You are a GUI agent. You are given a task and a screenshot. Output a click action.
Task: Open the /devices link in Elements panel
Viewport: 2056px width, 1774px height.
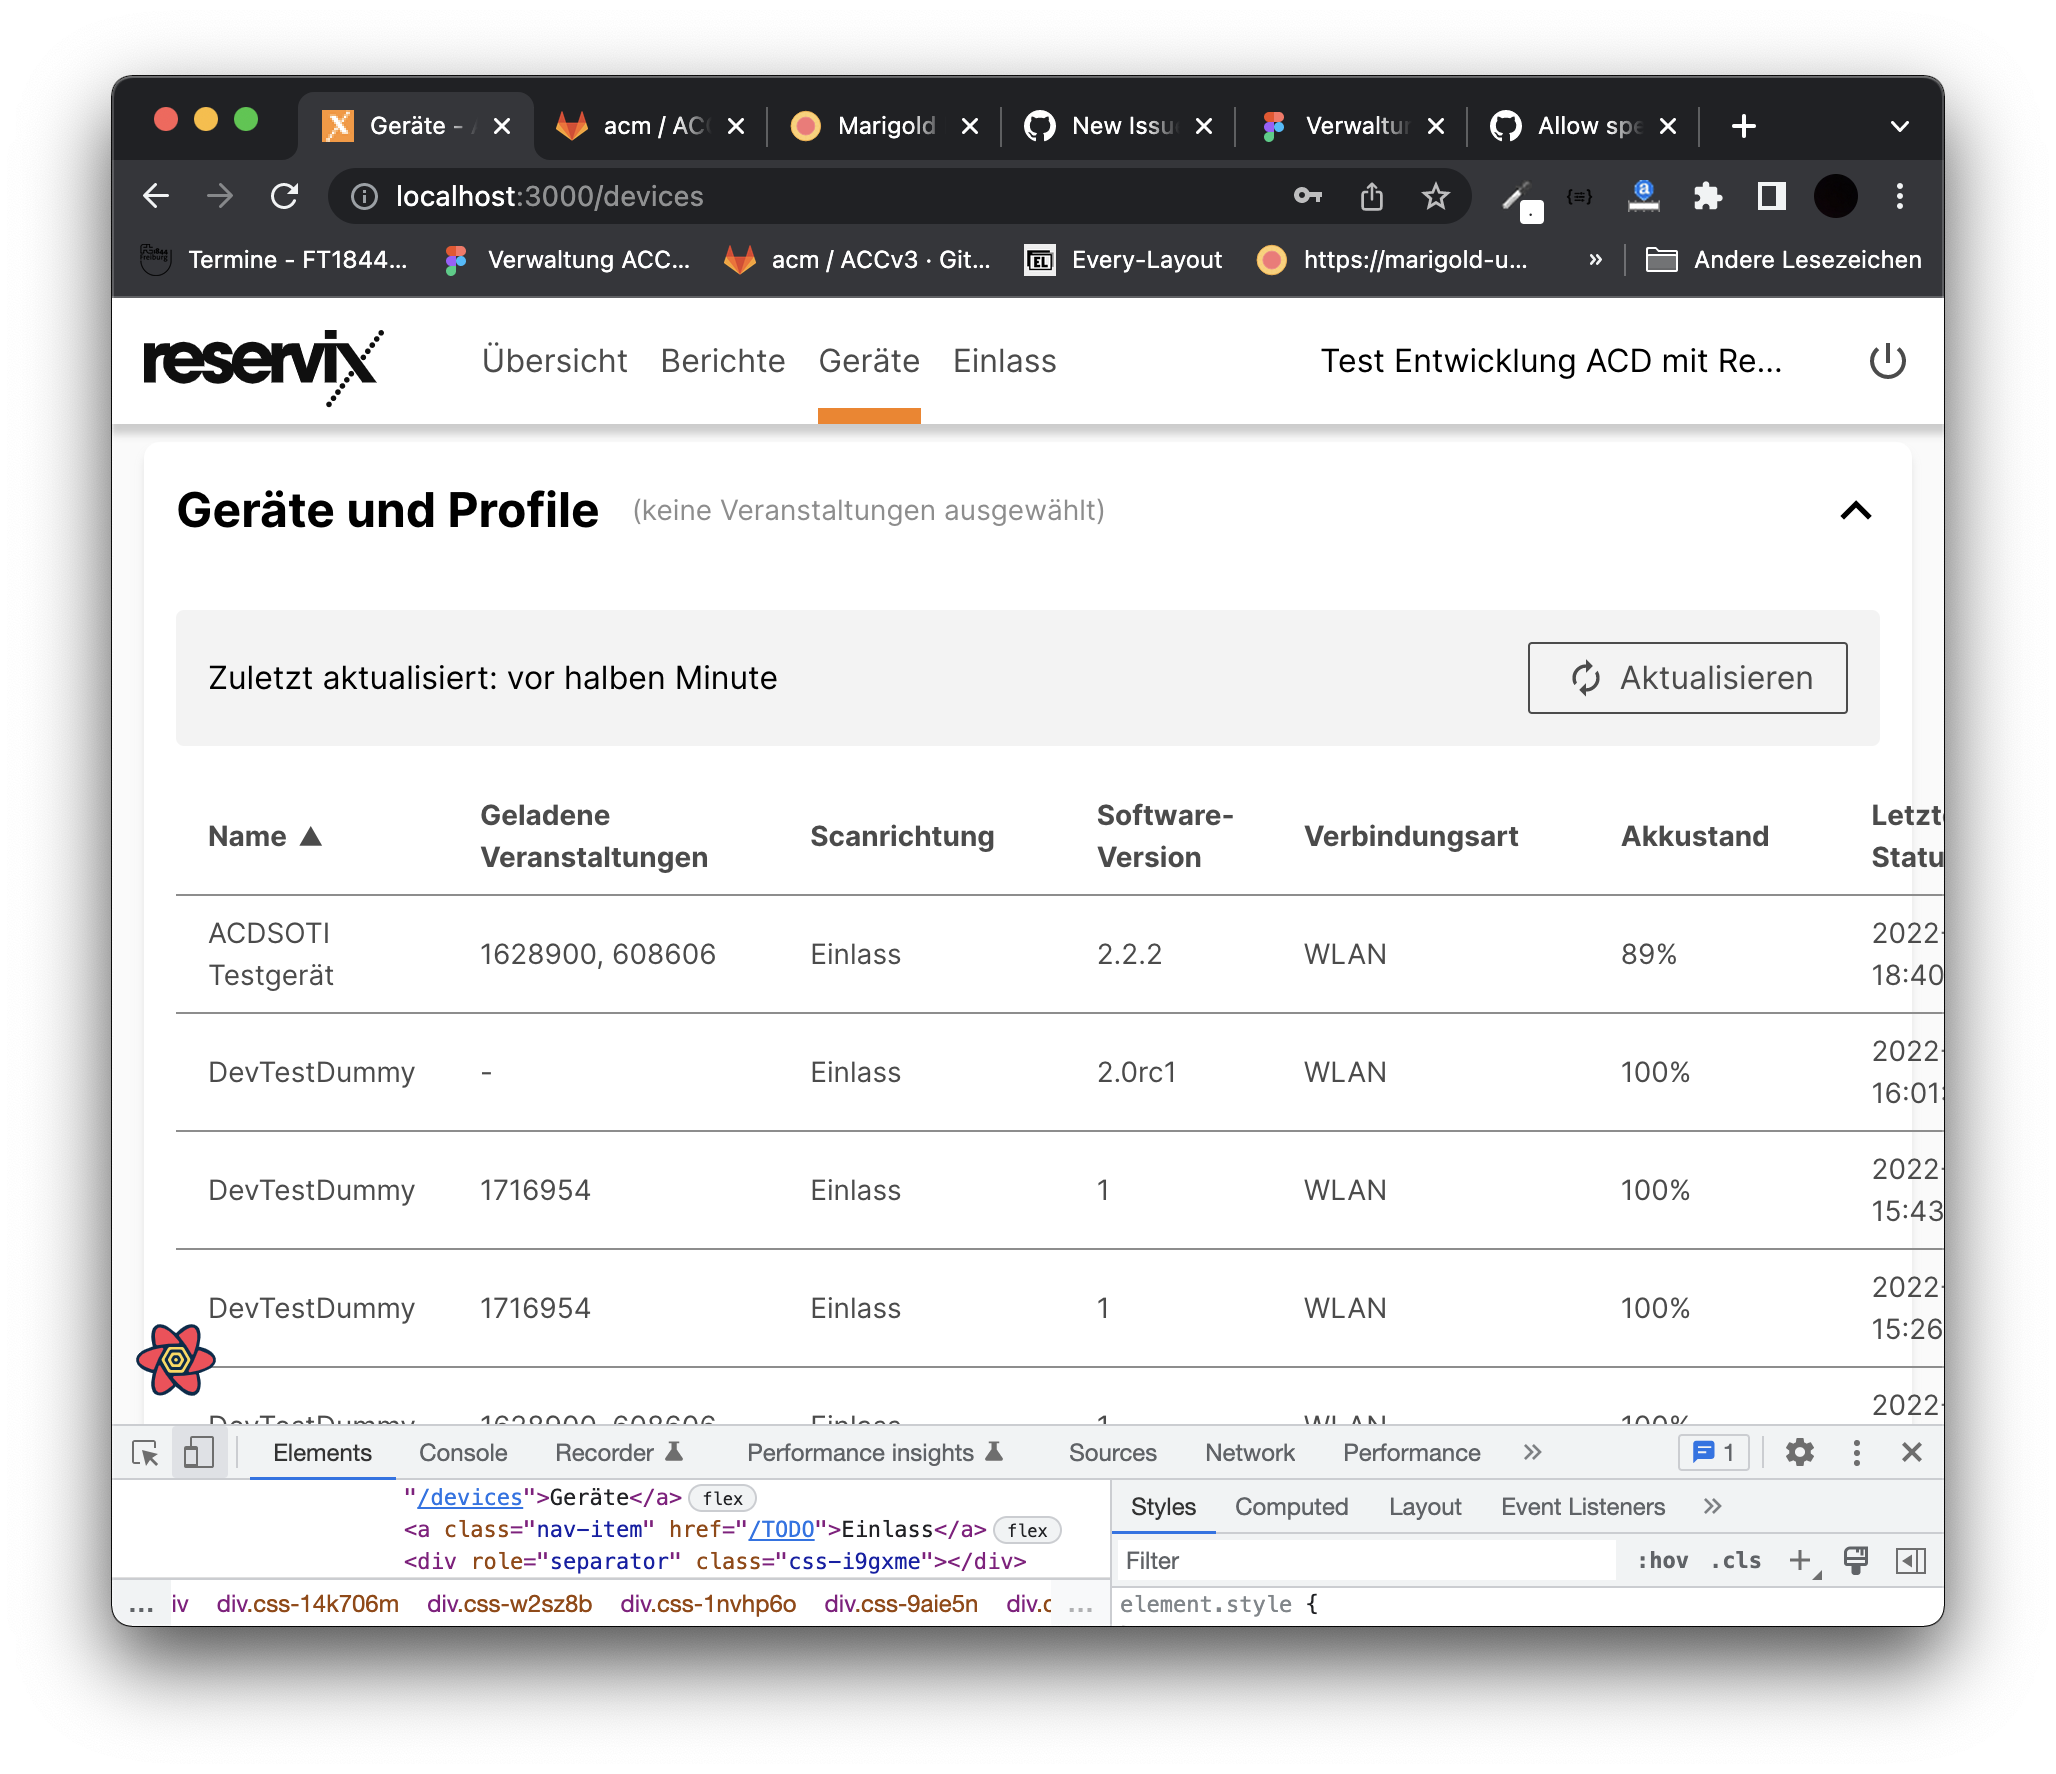coord(468,1496)
